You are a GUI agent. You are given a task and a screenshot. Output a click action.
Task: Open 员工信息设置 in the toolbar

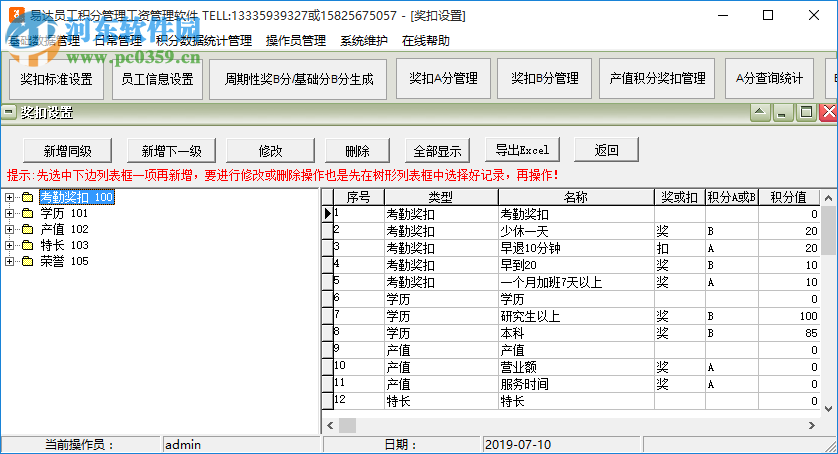157,79
